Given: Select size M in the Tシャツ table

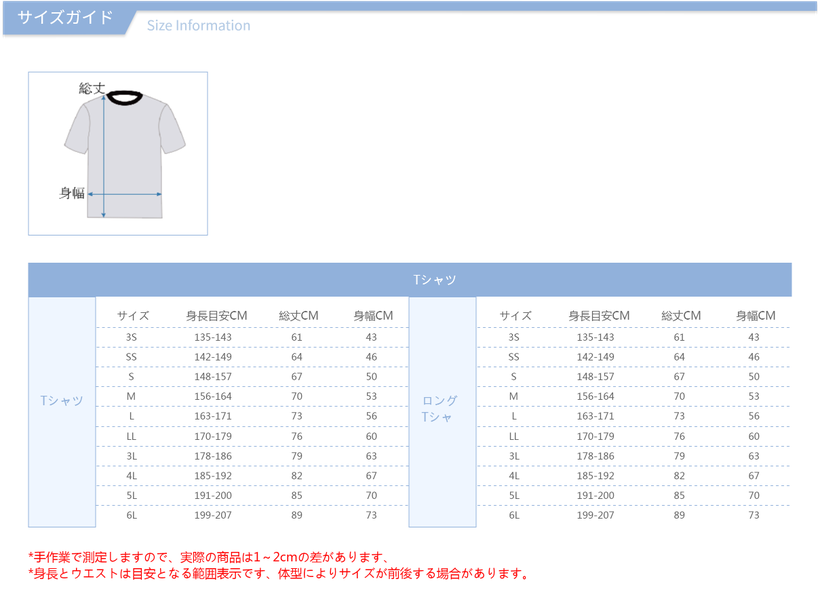Looking at the screenshot, I should coord(131,396).
